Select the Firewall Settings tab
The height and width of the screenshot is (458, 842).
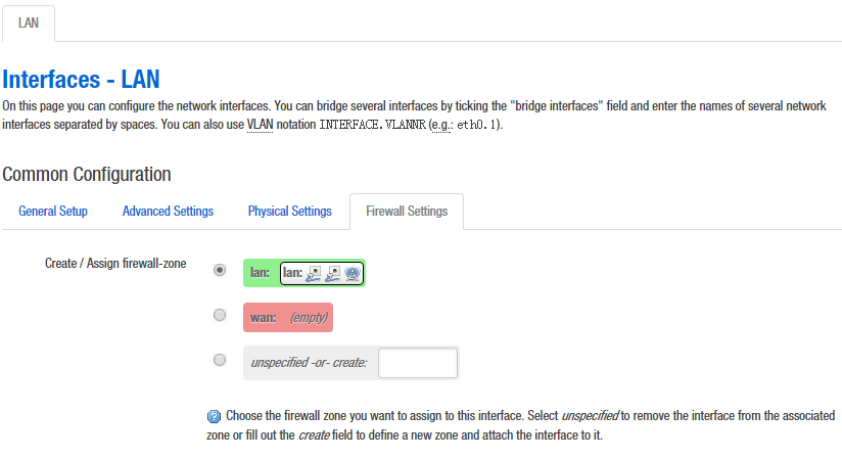tap(407, 211)
